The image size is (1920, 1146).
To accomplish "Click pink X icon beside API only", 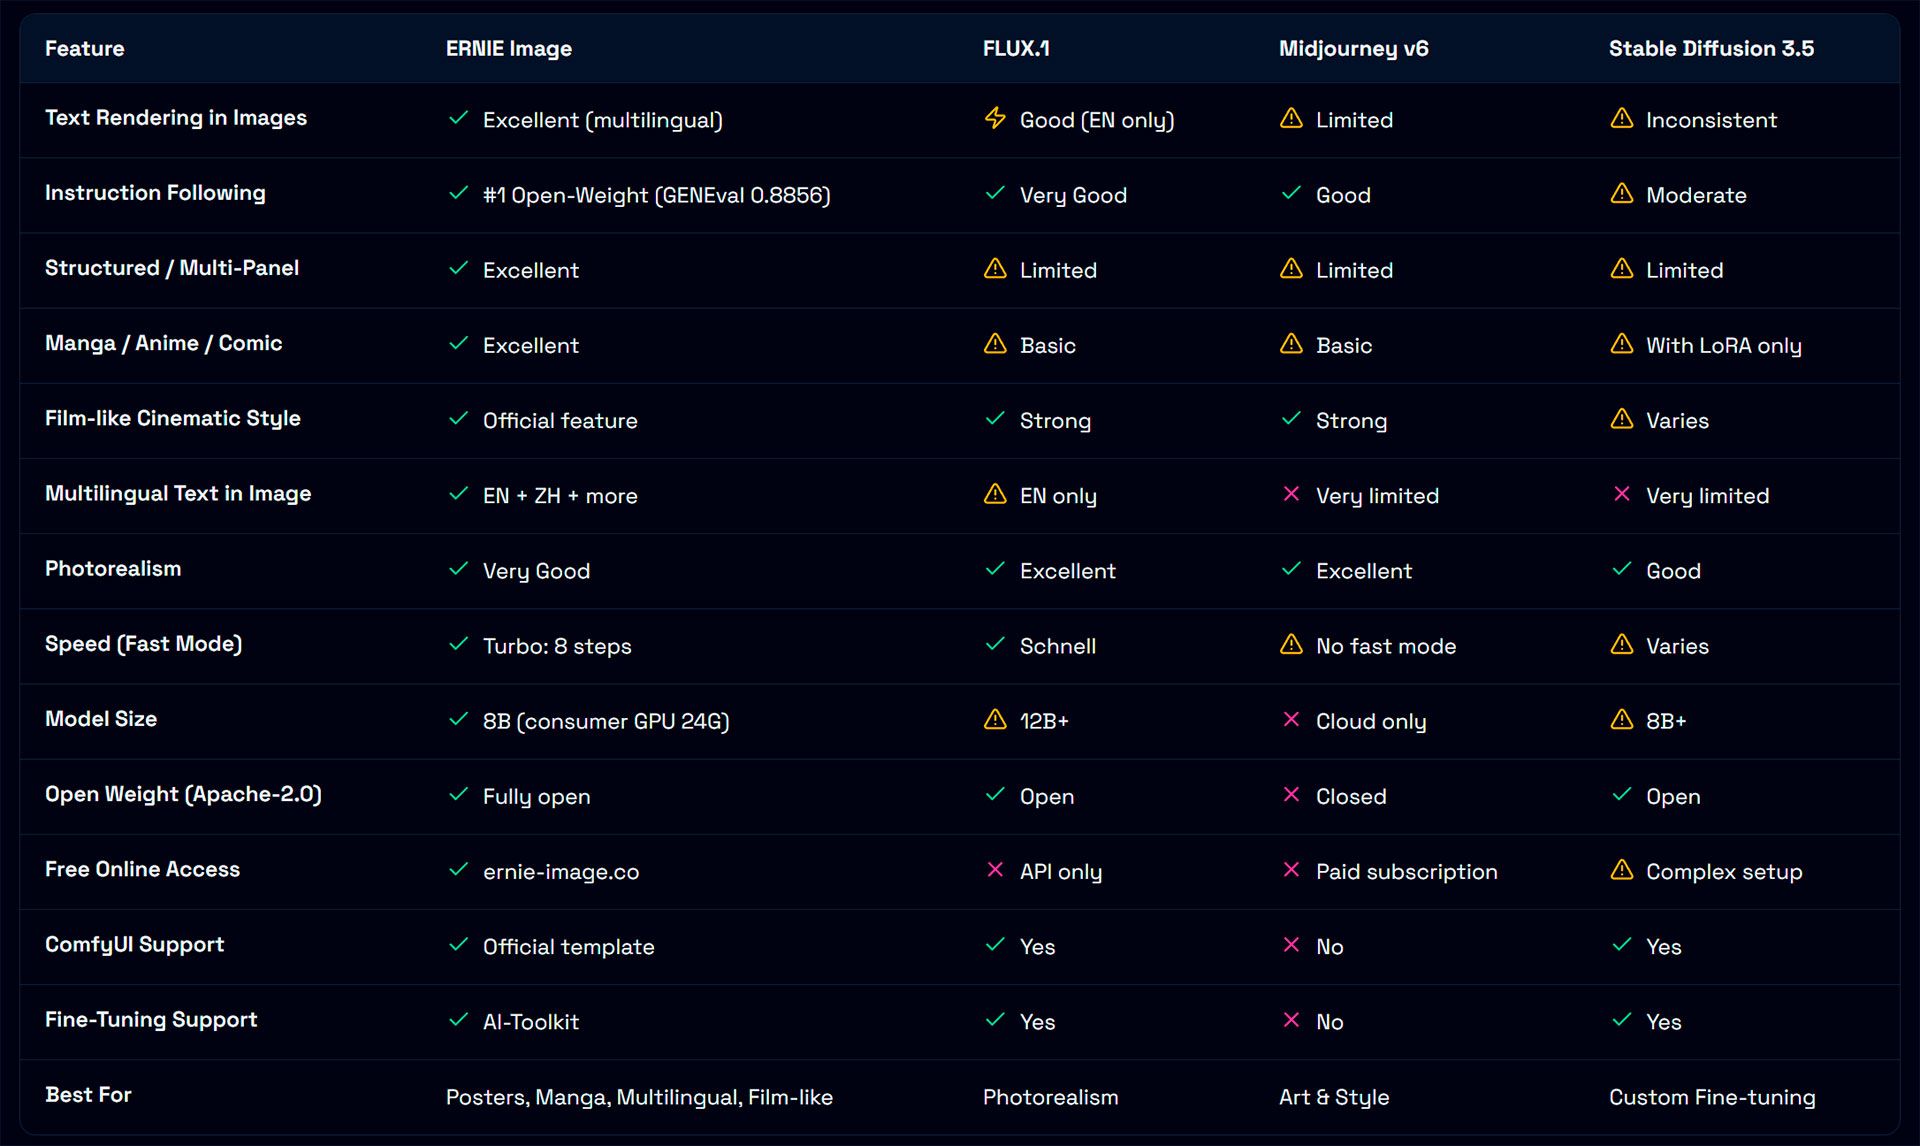I will point(995,870).
